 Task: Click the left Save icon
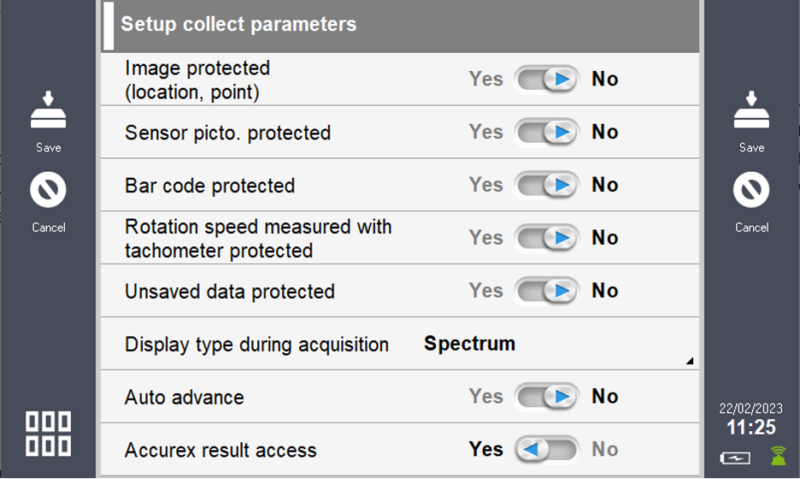click(x=47, y=112)
